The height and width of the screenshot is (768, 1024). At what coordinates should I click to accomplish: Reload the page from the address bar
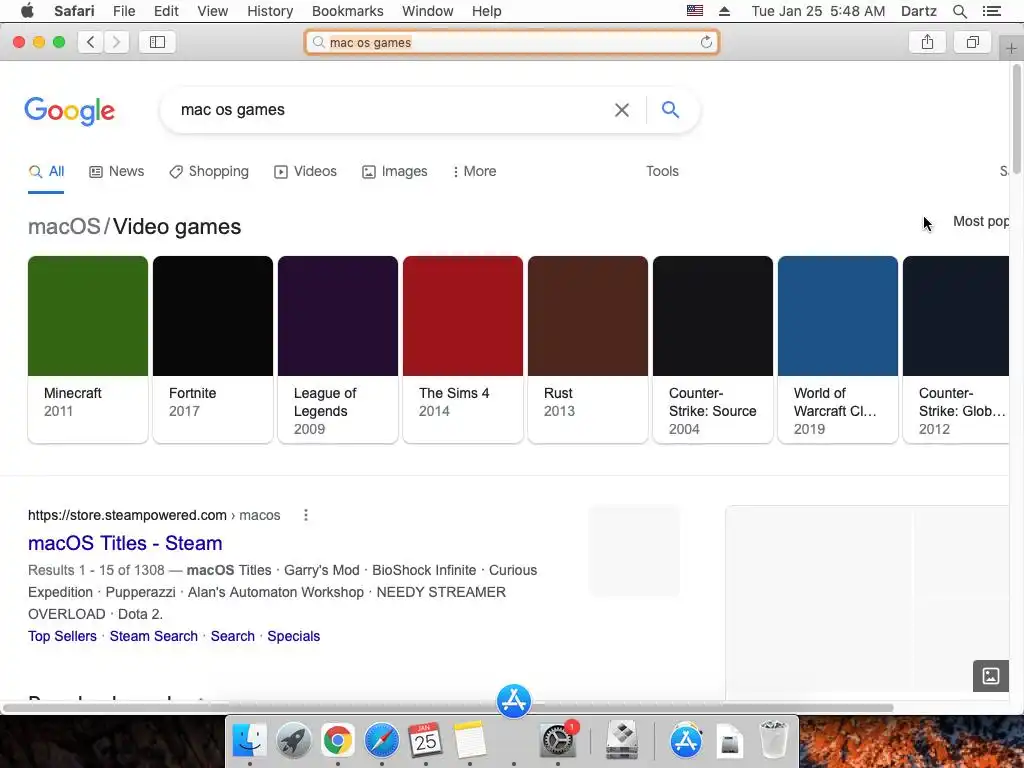pyautogui.click(x=706, y=42)
